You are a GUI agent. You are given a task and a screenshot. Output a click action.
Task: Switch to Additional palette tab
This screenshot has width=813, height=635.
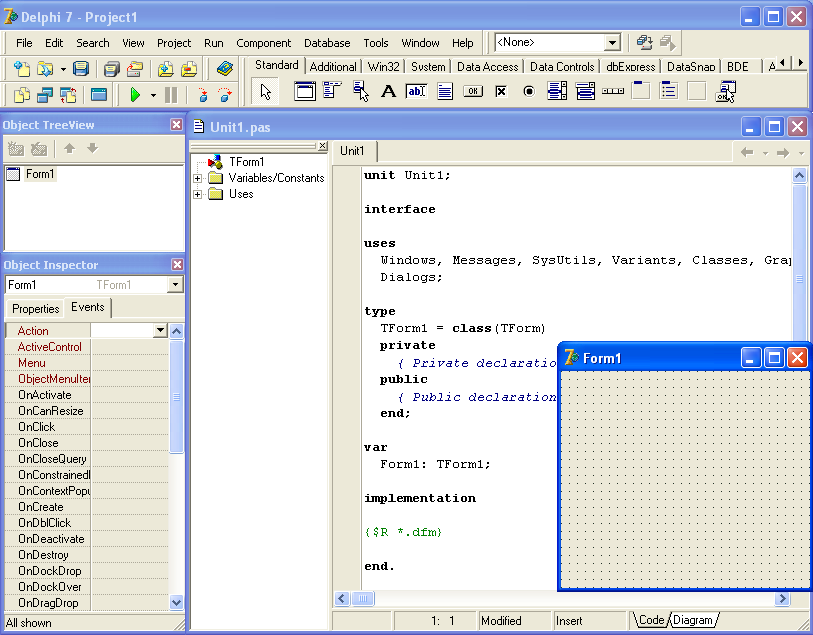(x=333, y=67)
